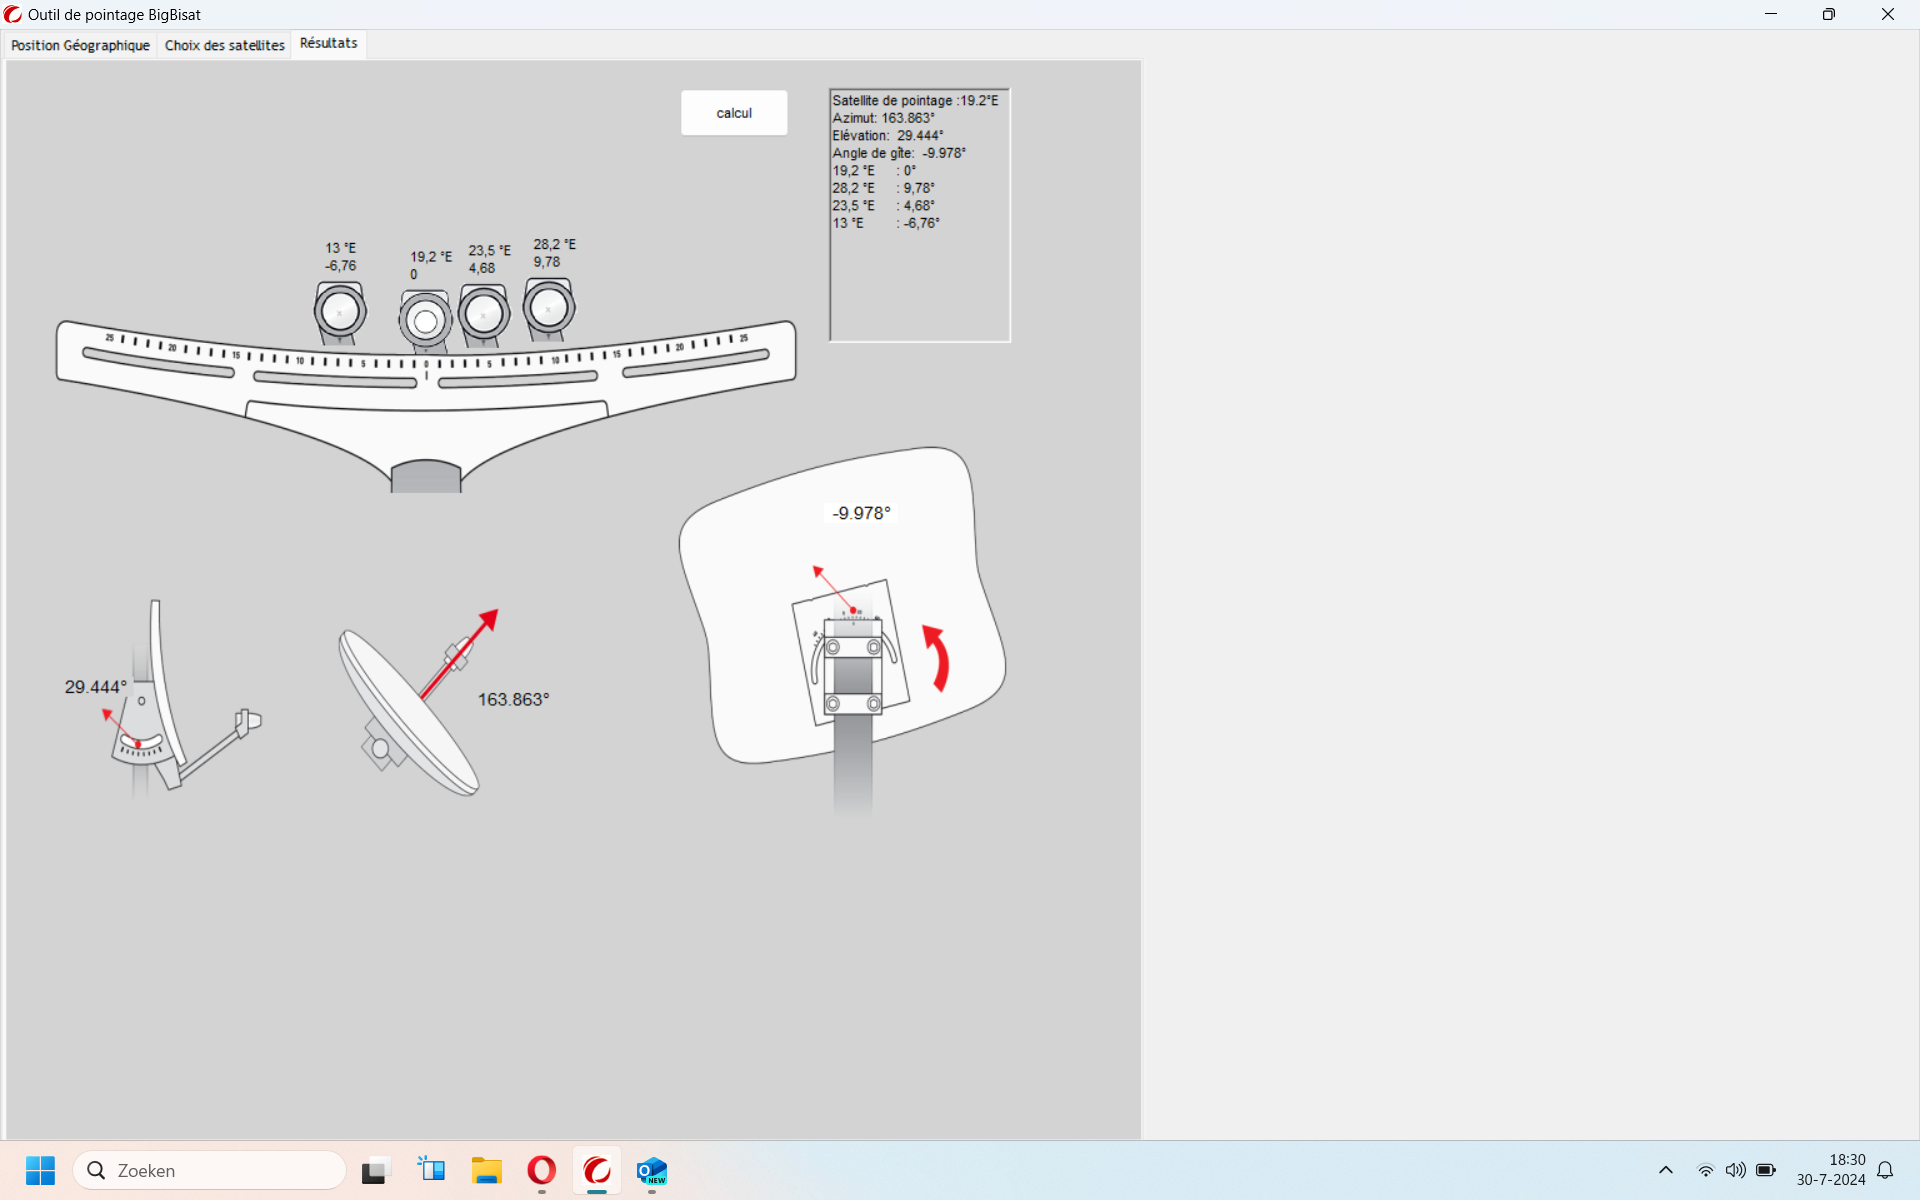
Task: Expand hidden system tray icons chevron
Action: coord(1665,1170)
